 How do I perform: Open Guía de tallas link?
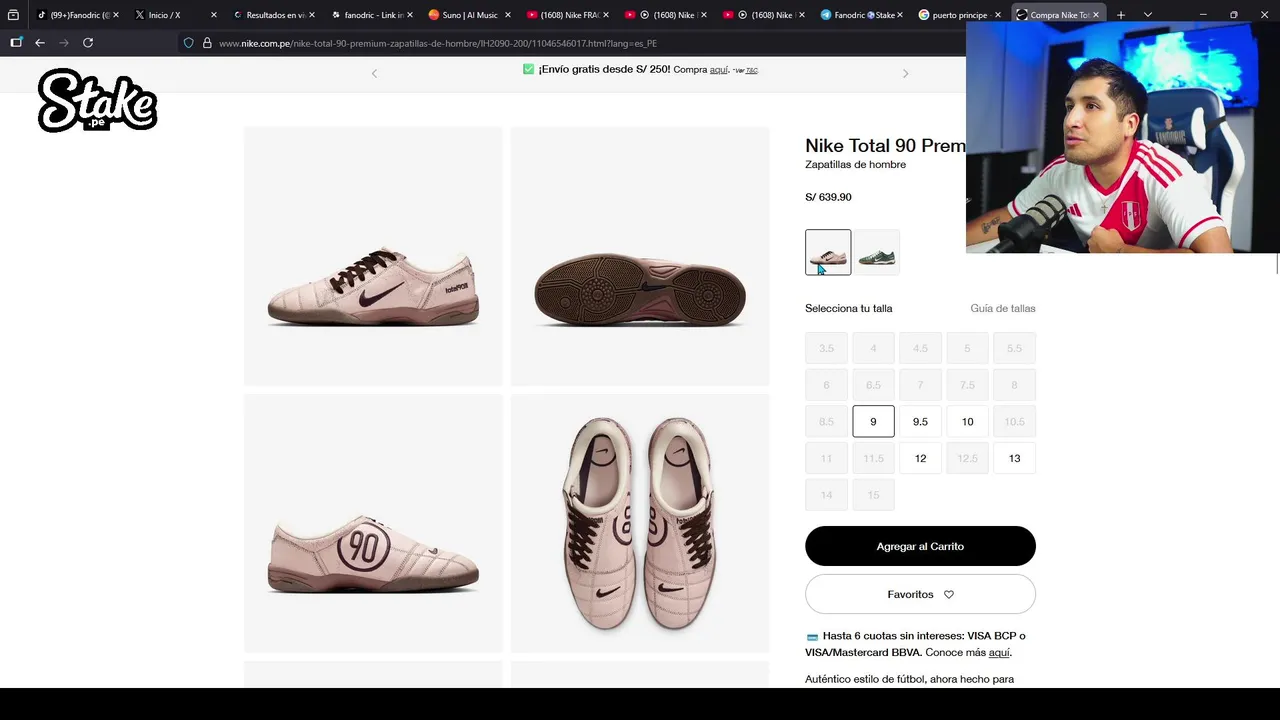pyautogui.click(x=1003, y=308)
